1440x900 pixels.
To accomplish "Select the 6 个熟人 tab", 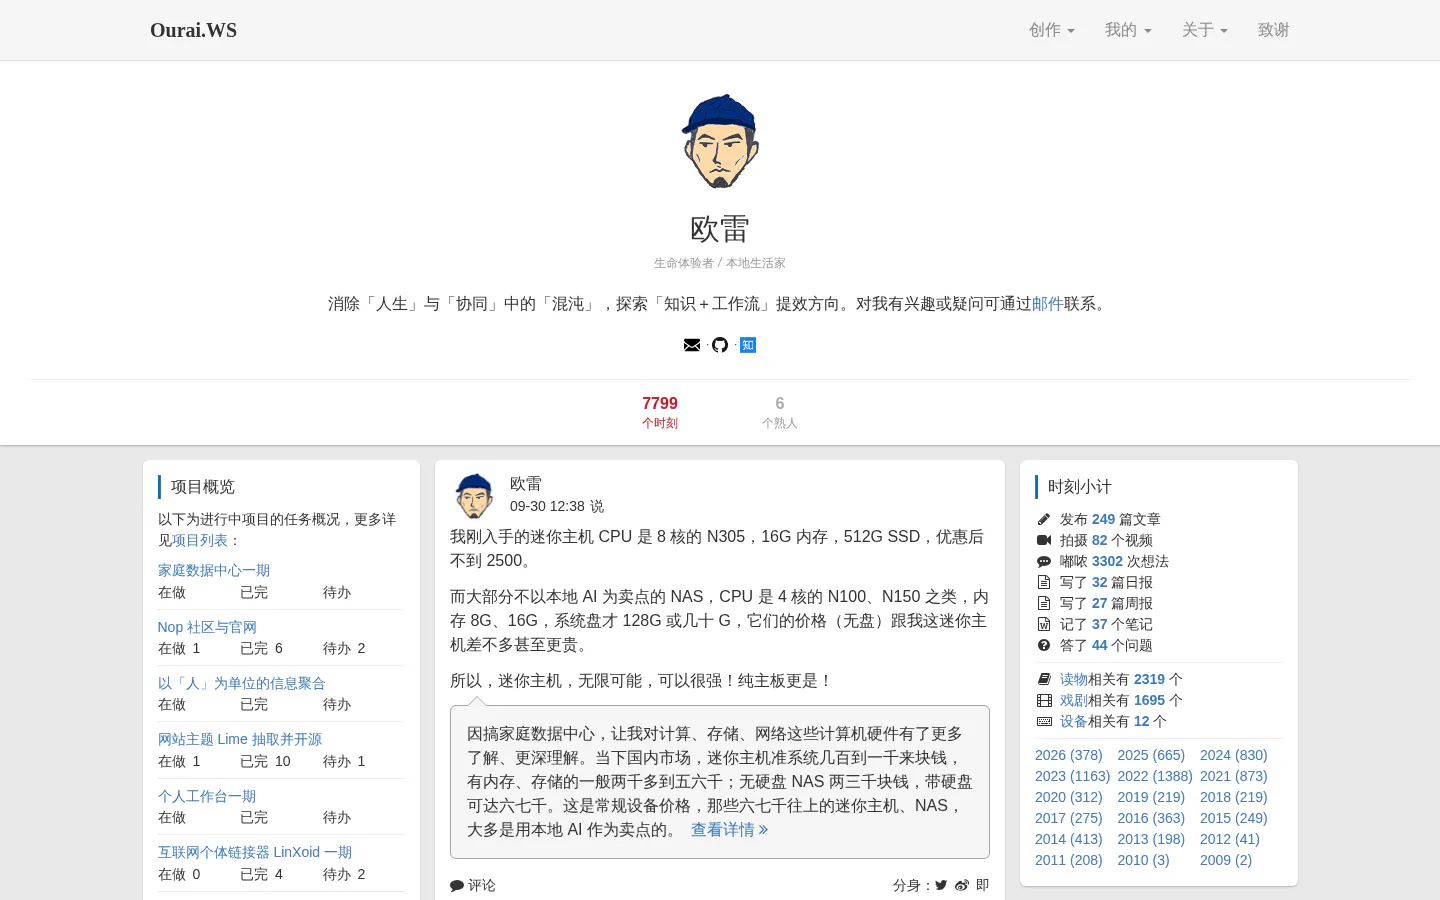I will (780, 412).
